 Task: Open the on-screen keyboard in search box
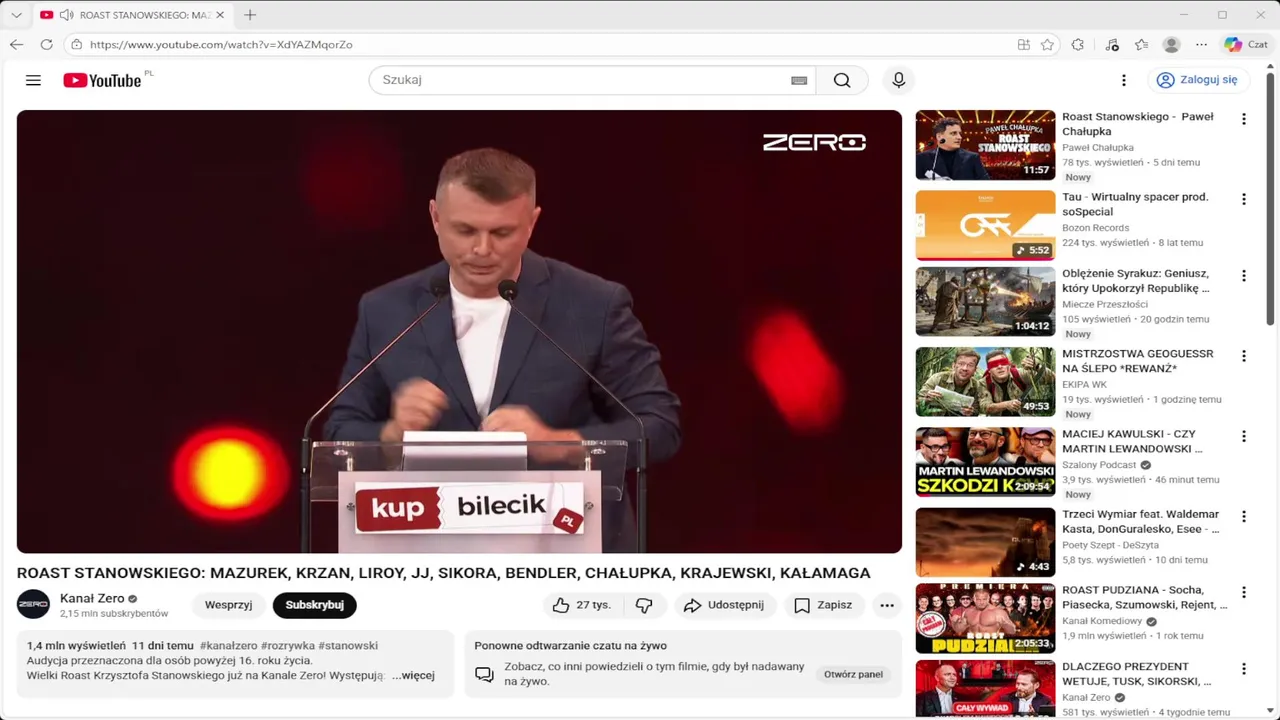[x=799, y=80]
